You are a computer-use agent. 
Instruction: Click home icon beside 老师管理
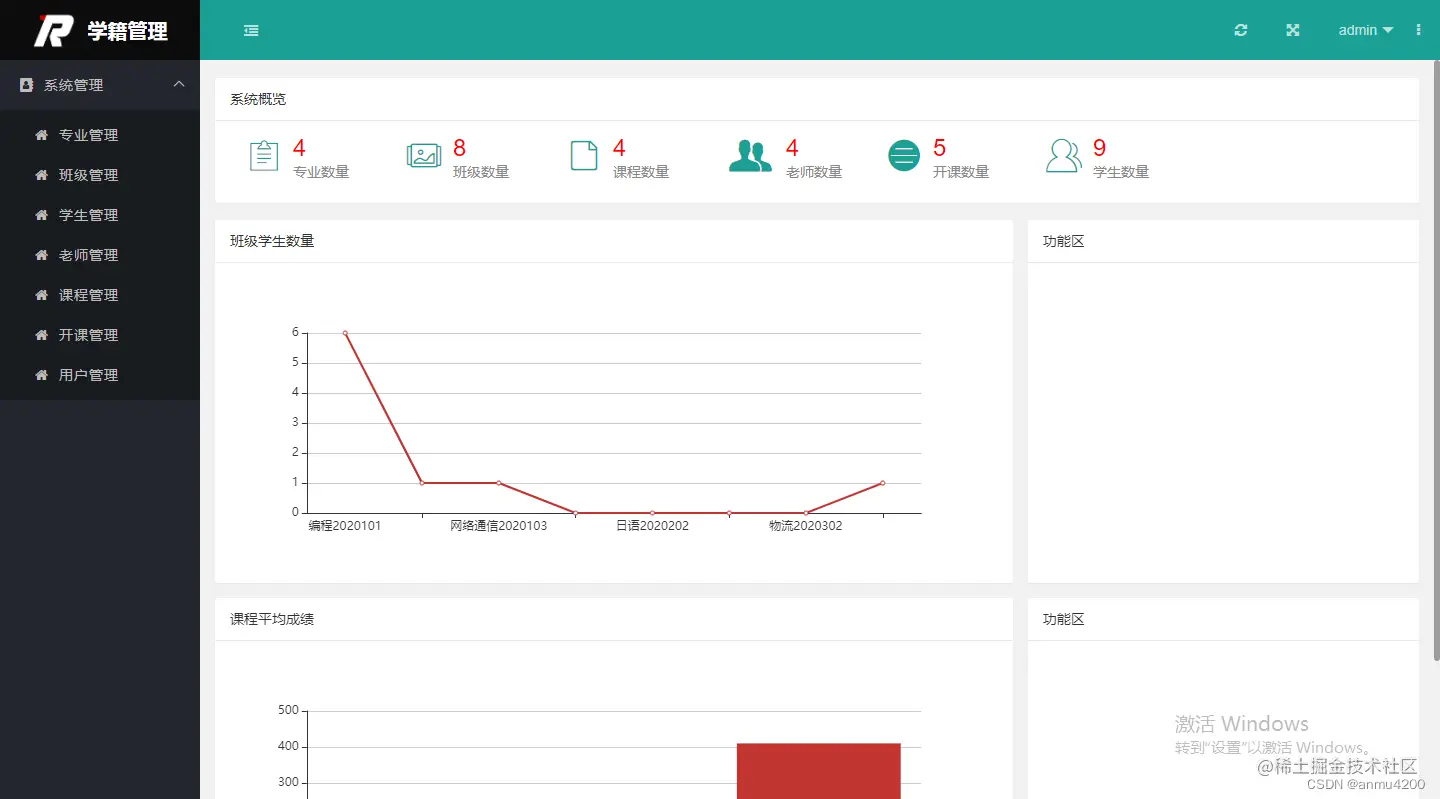[41, 255]
